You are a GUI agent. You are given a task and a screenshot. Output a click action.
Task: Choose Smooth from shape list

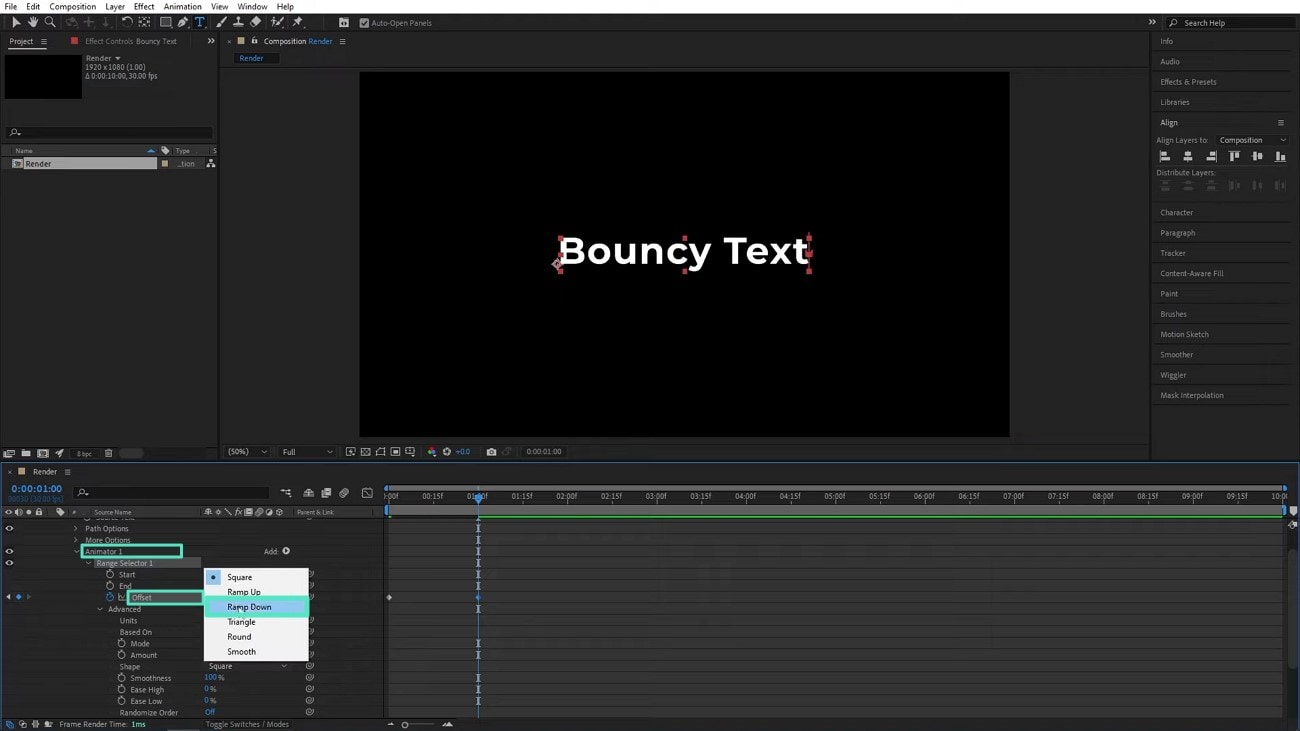(x=256, y=652)
